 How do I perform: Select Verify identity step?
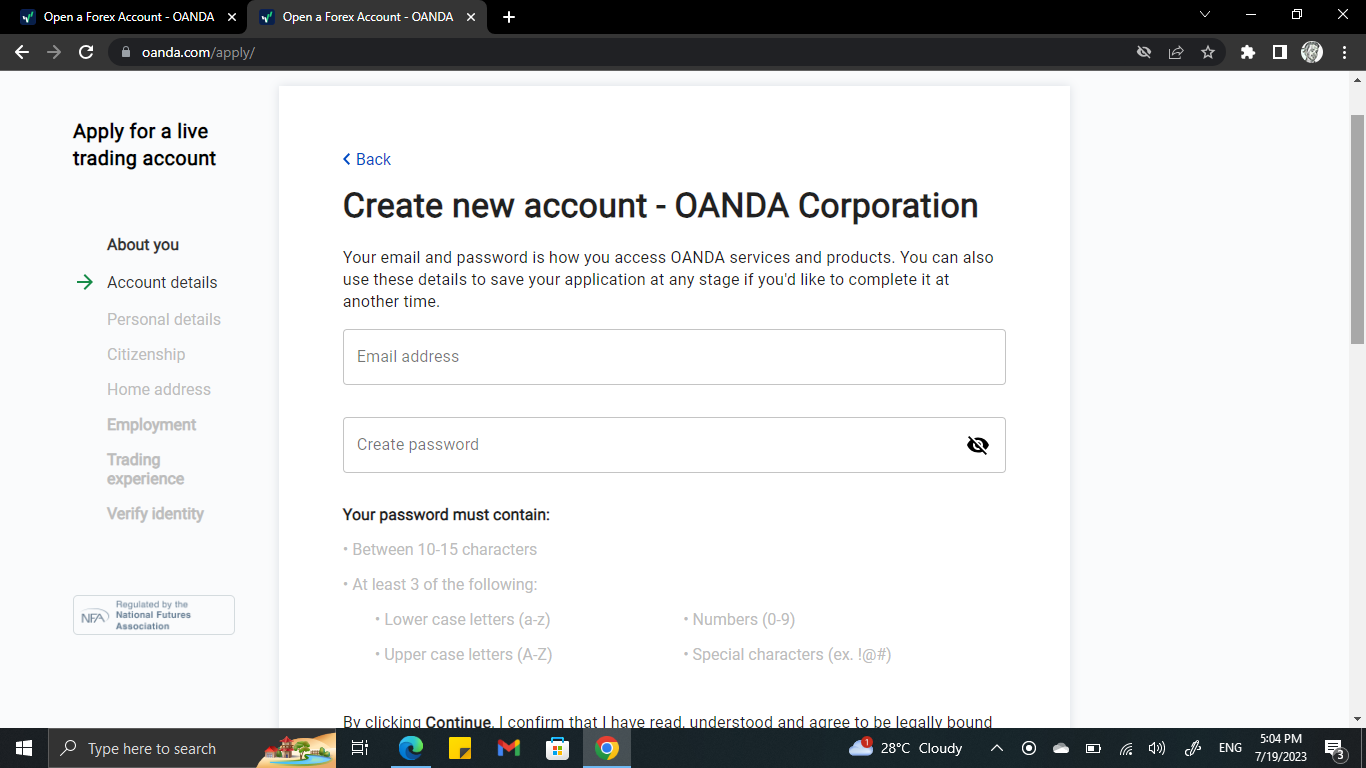155,514
